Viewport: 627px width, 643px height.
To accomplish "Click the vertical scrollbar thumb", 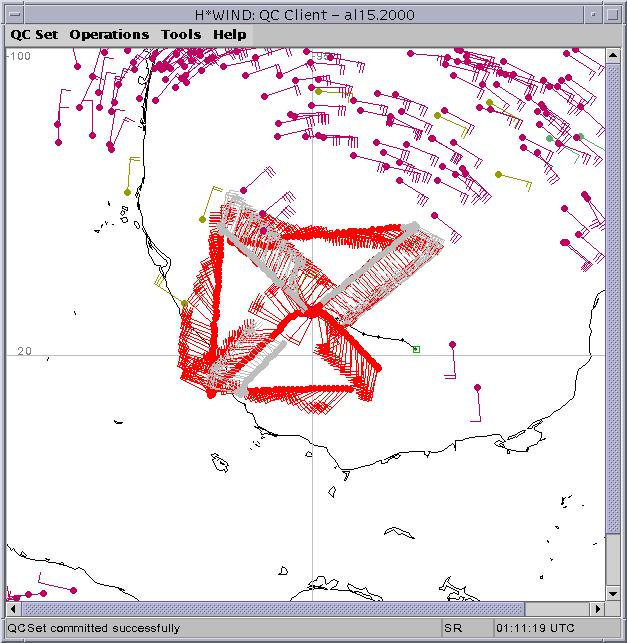I will 612,300.
